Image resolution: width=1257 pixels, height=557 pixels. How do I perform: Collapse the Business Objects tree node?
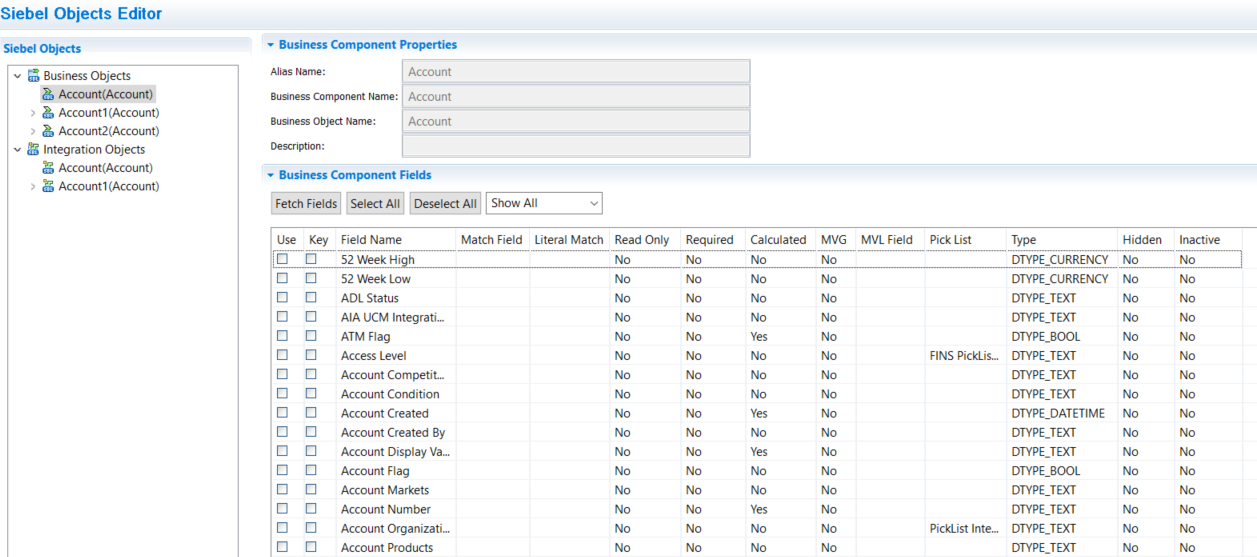tap(17, 76)
